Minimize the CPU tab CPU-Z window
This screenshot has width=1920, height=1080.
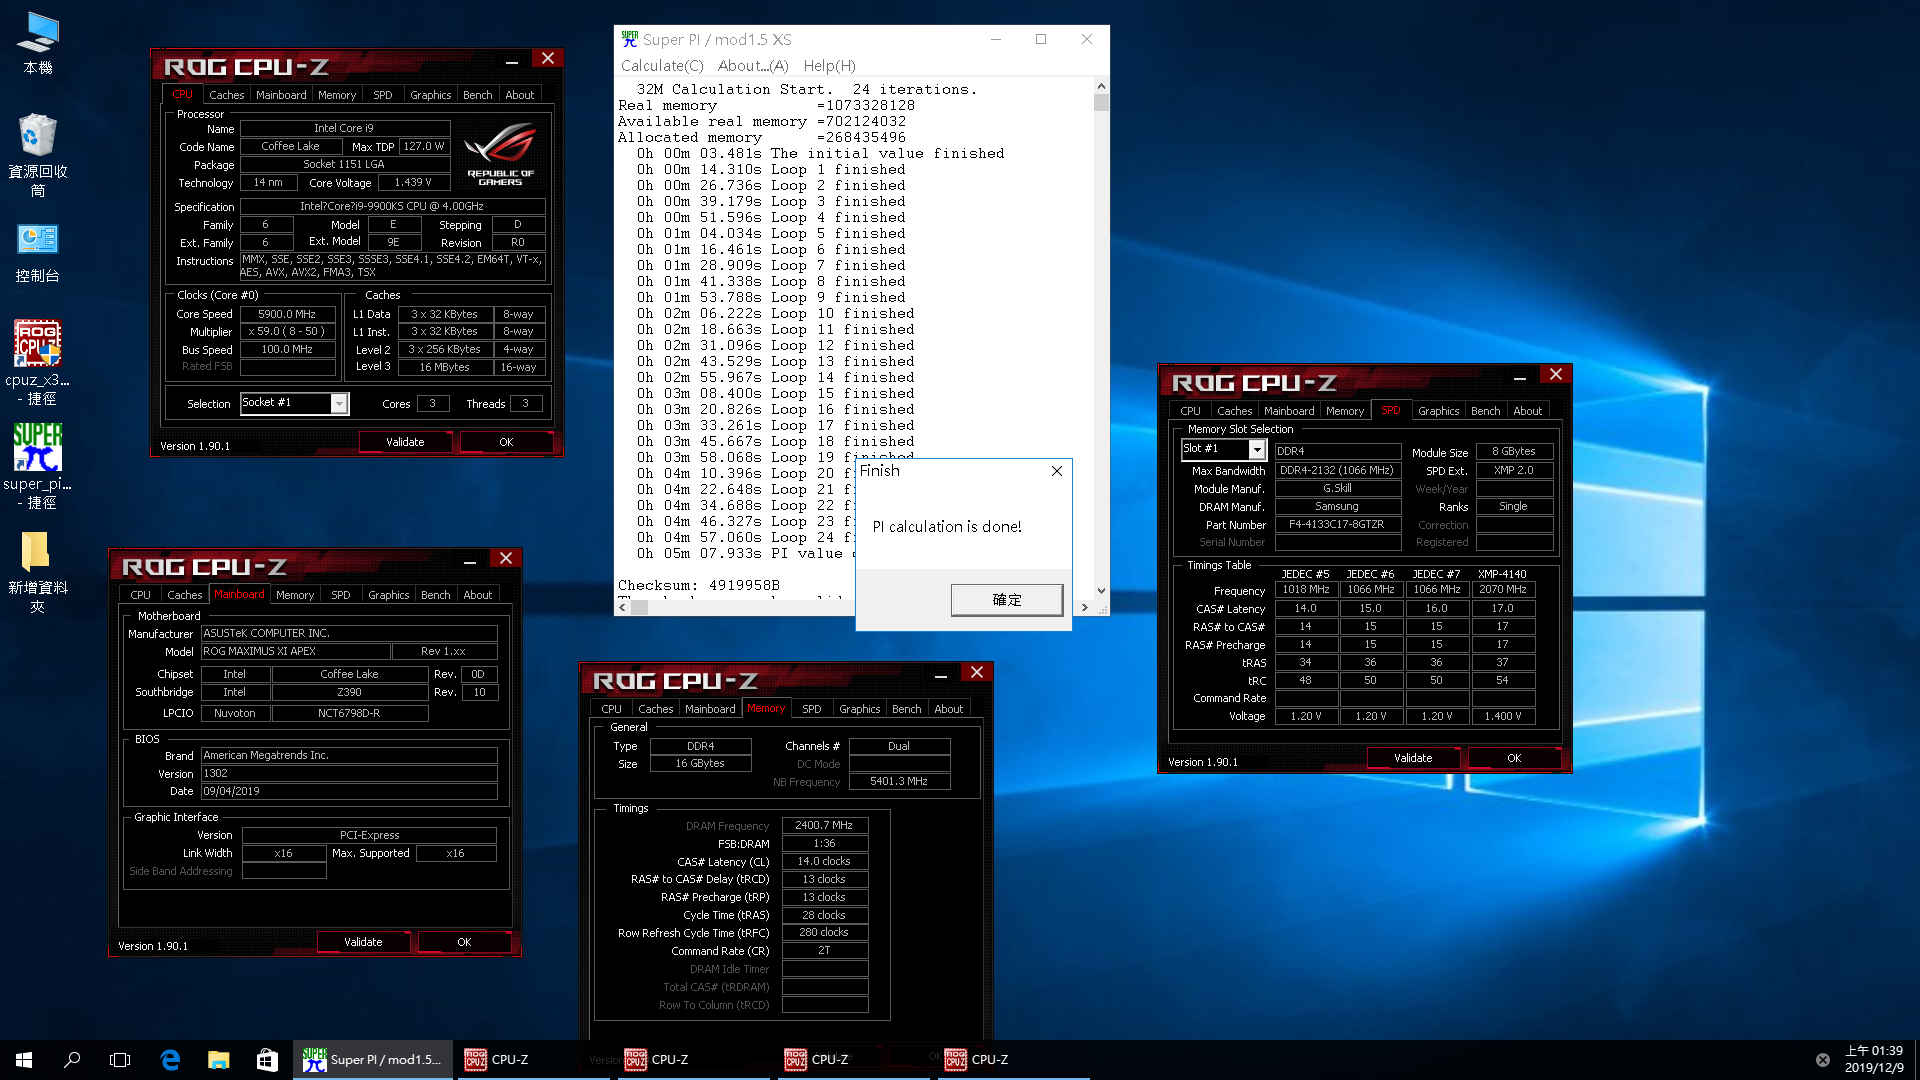512,60
